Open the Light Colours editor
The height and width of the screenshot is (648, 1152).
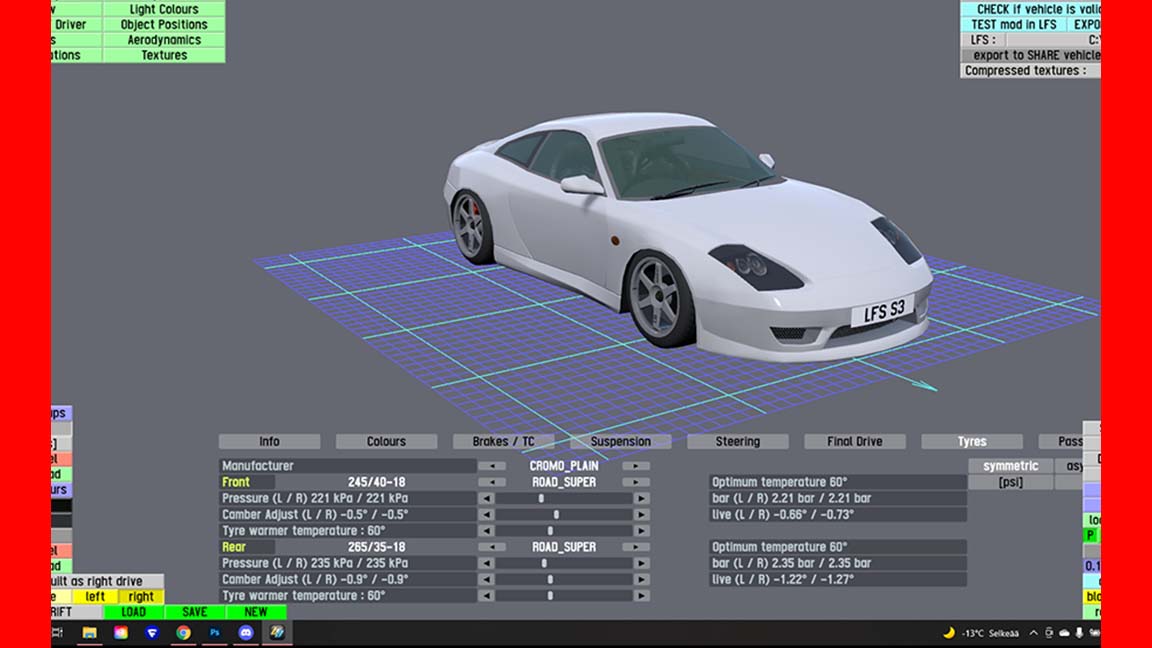click(x=164, y=9)
